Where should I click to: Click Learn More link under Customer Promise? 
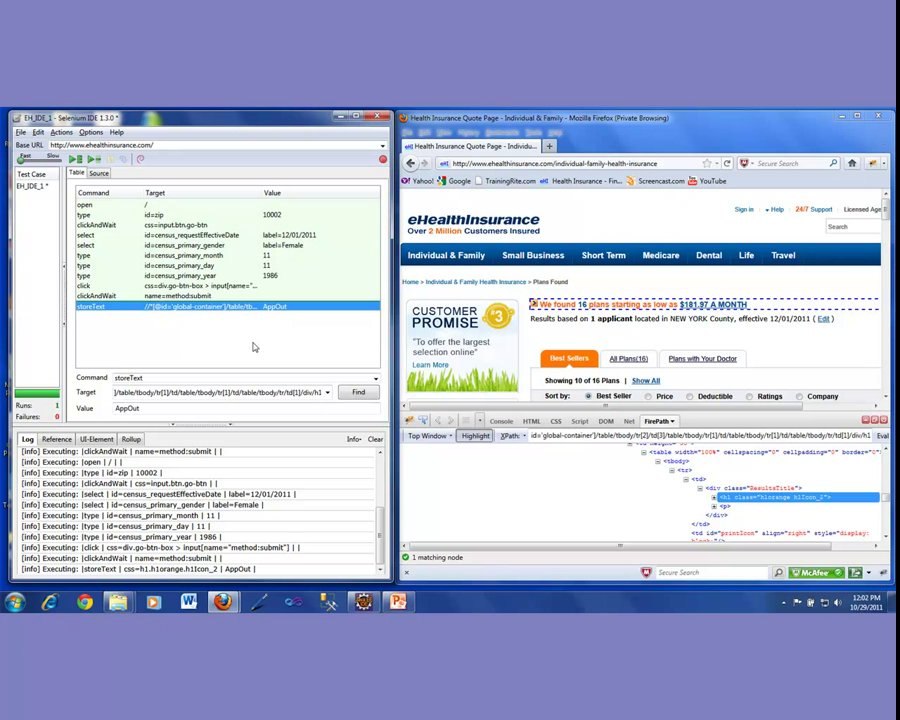(430, 365)
